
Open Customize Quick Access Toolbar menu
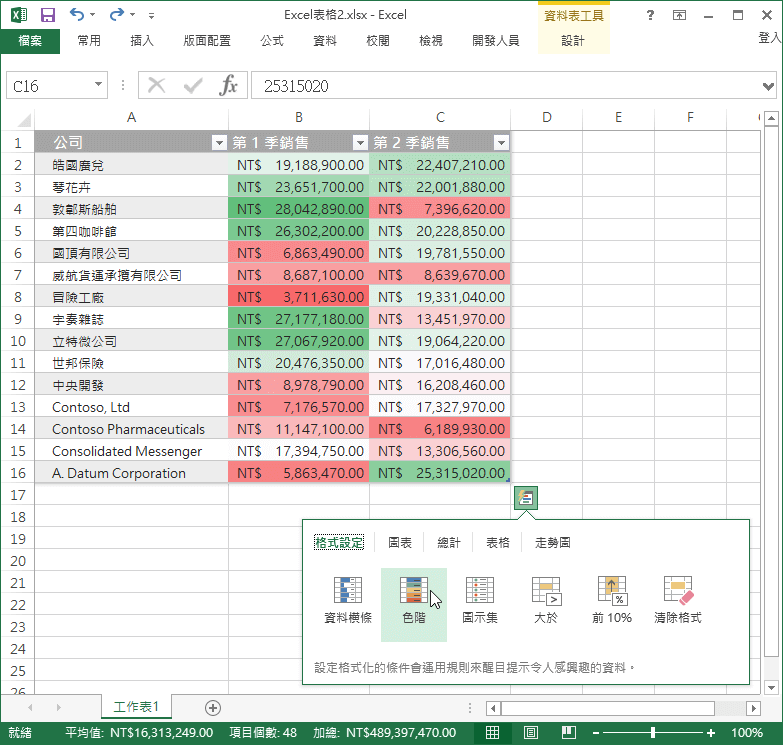click(x=151, y=16)
